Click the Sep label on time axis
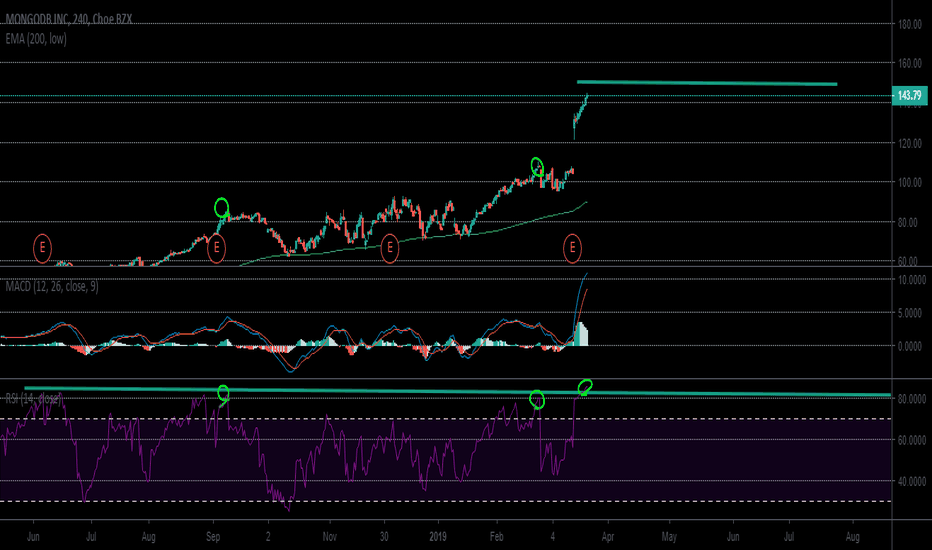Viewport: 932px width, 550px height. click(x=213, y=537)
